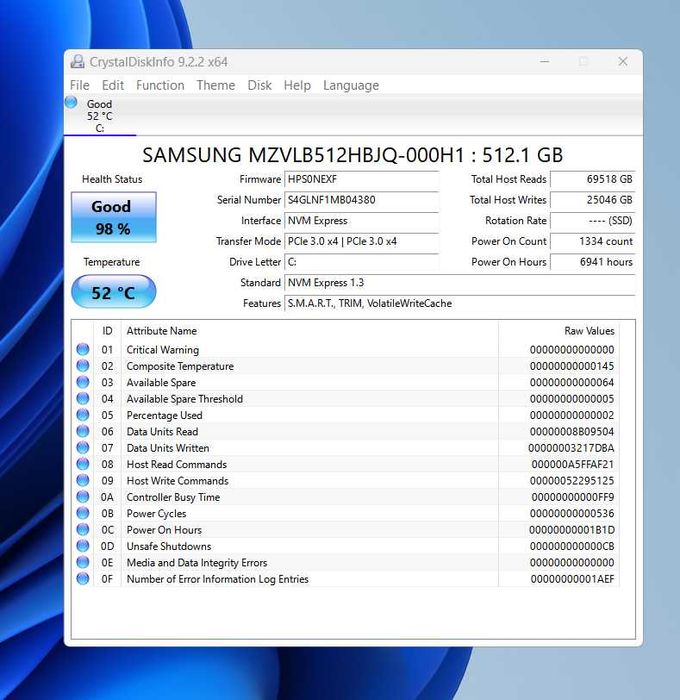The image size is (680, 700).
Task: Click the Transfer Mode field PCIe 3.0 x4
Action: click(362, 242)
